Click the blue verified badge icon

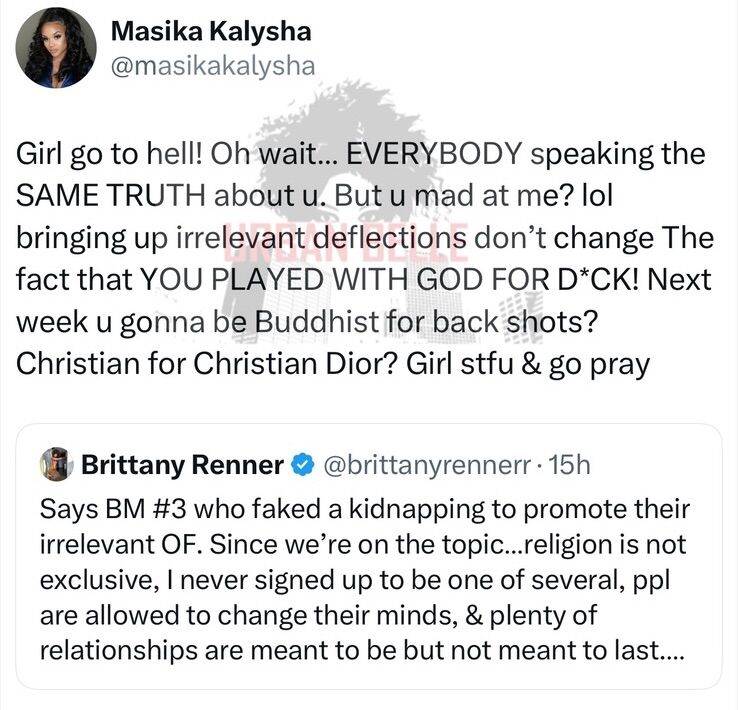click(303, 465)
